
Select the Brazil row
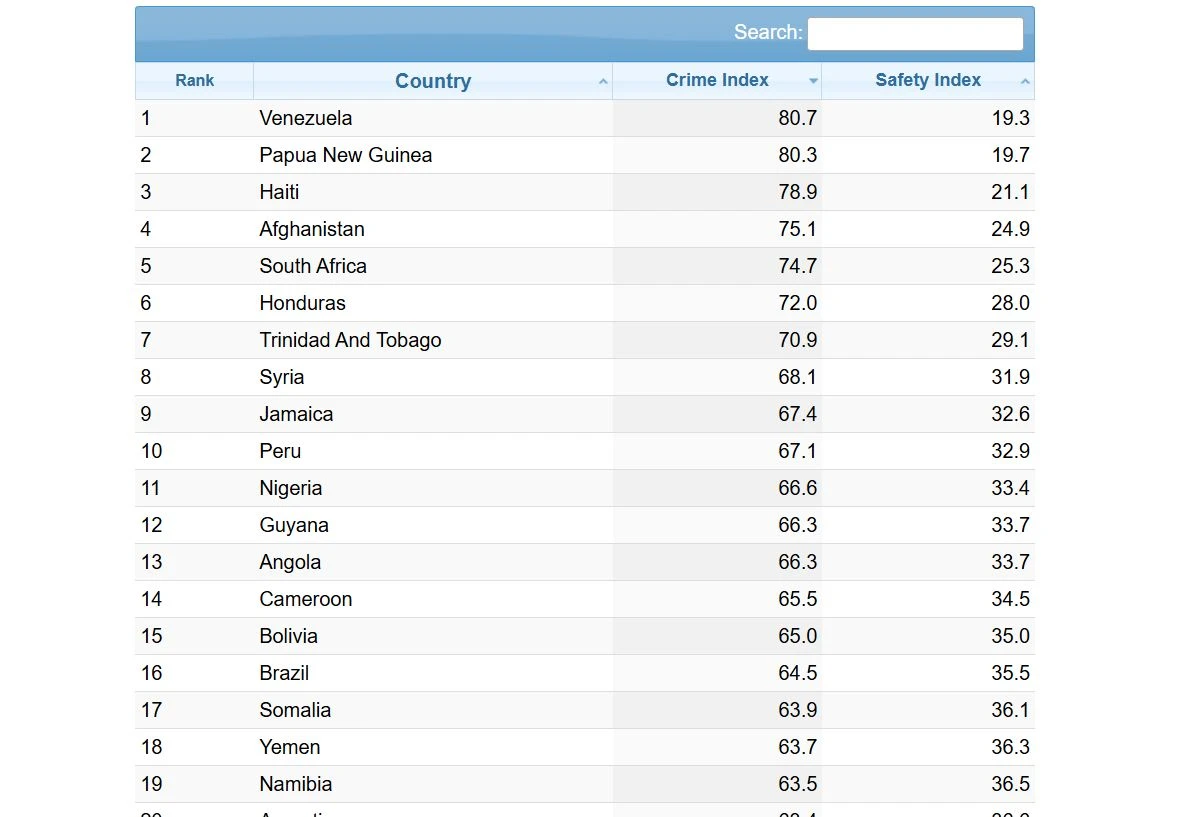pos(584,673)
